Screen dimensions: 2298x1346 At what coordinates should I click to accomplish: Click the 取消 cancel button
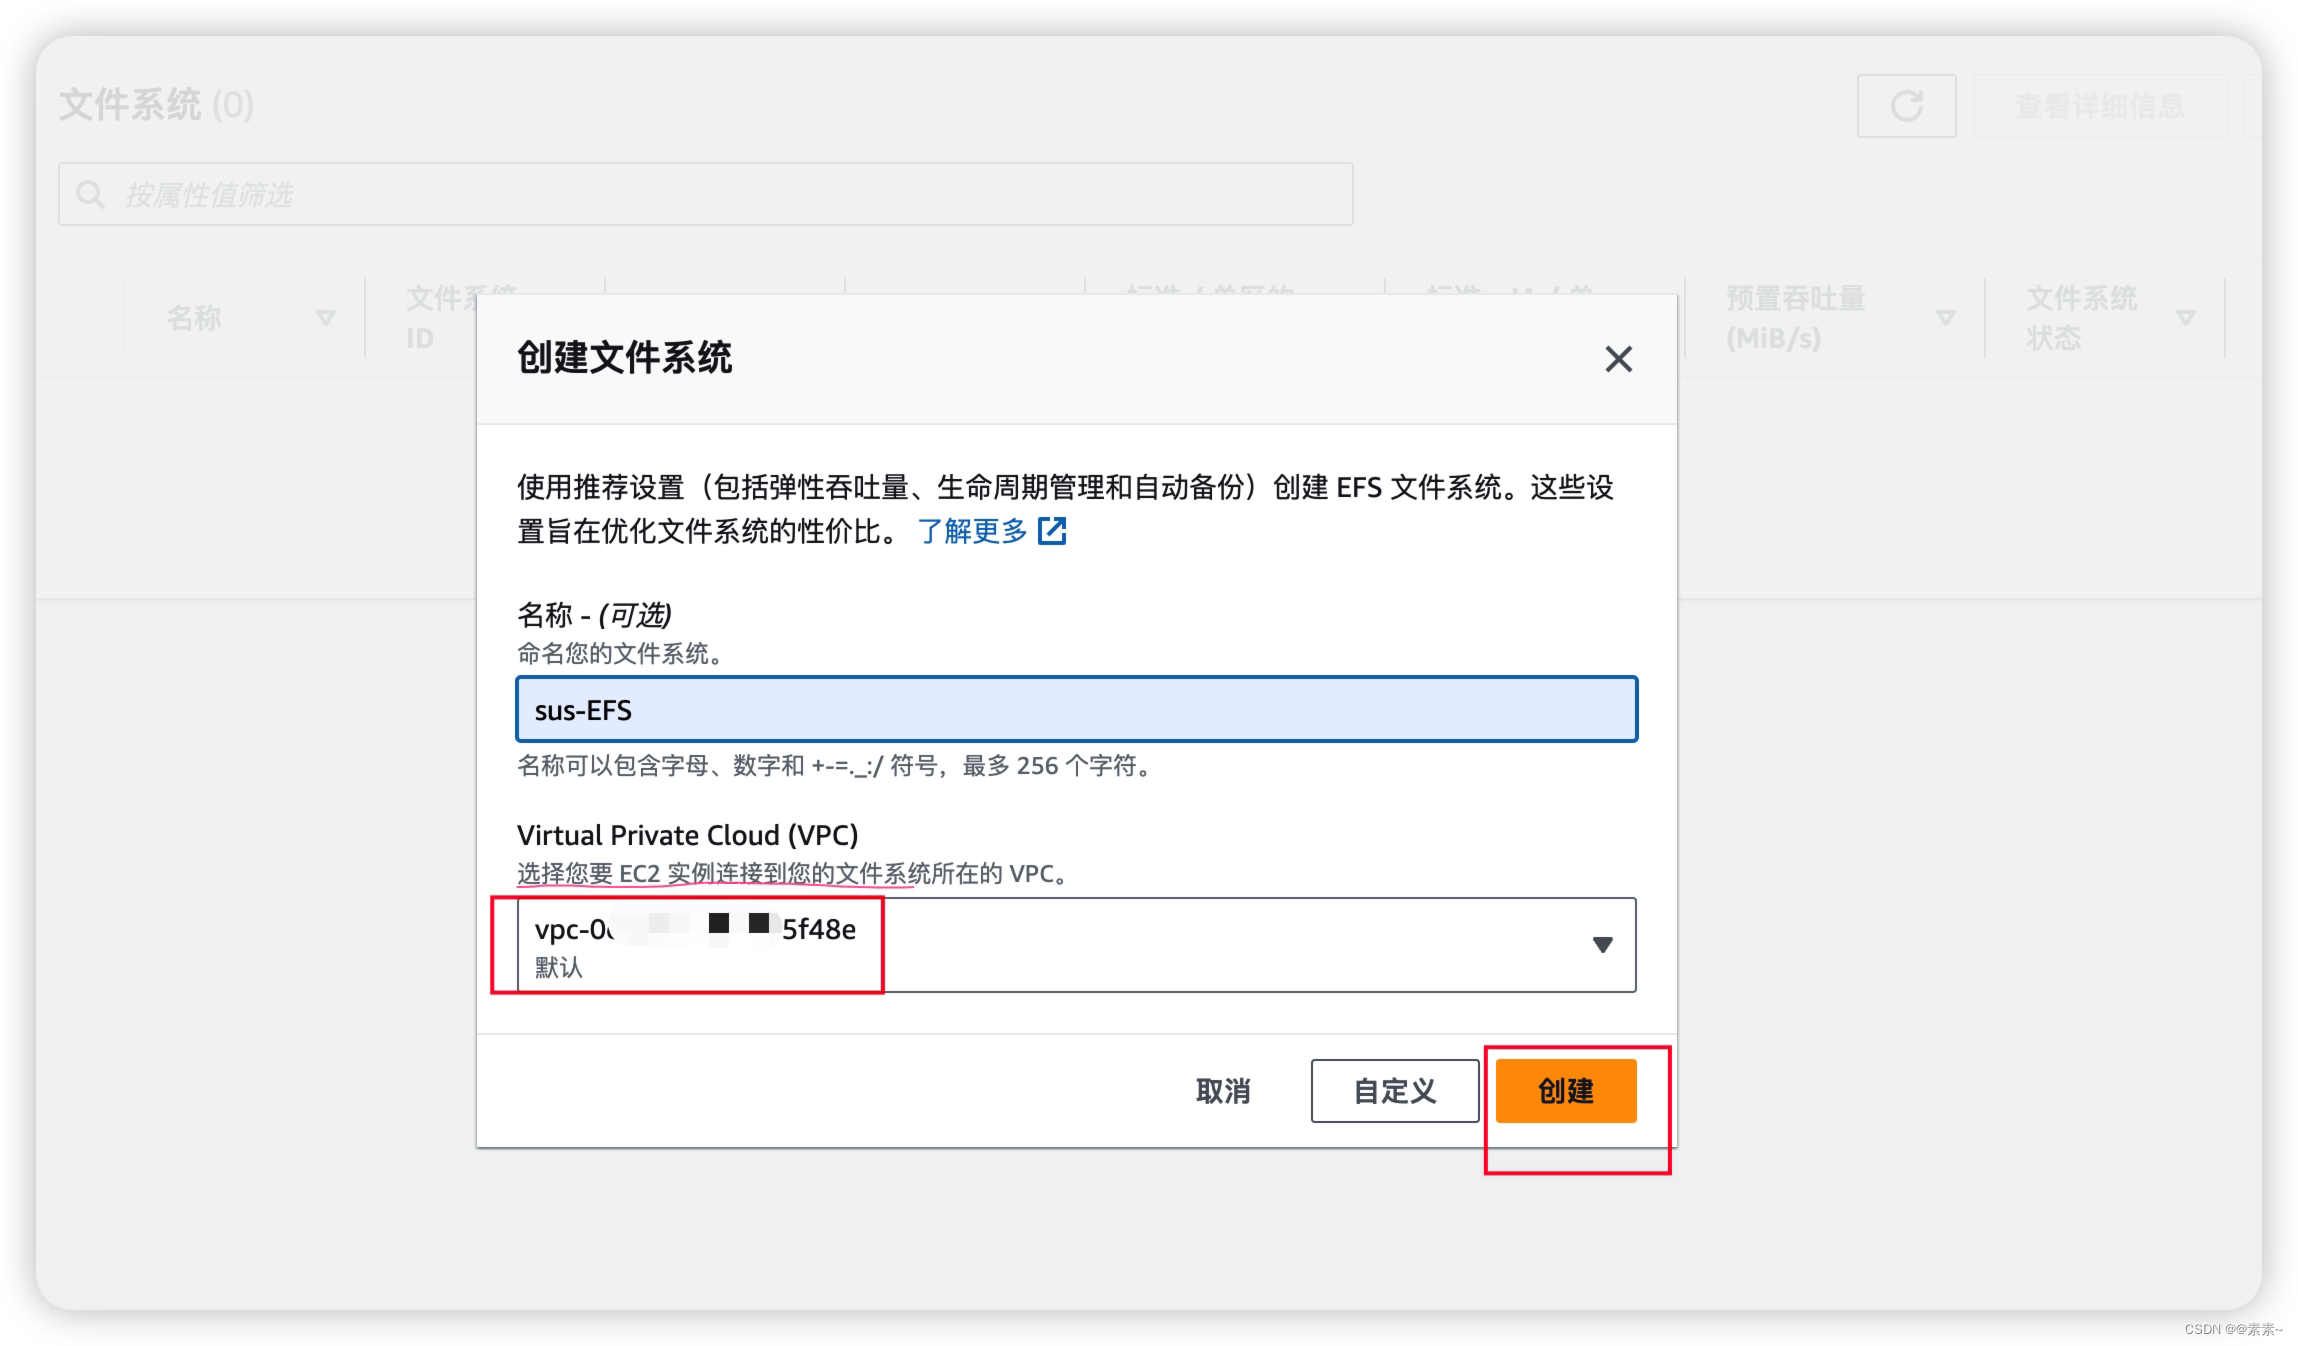tap(1223, 1091)
